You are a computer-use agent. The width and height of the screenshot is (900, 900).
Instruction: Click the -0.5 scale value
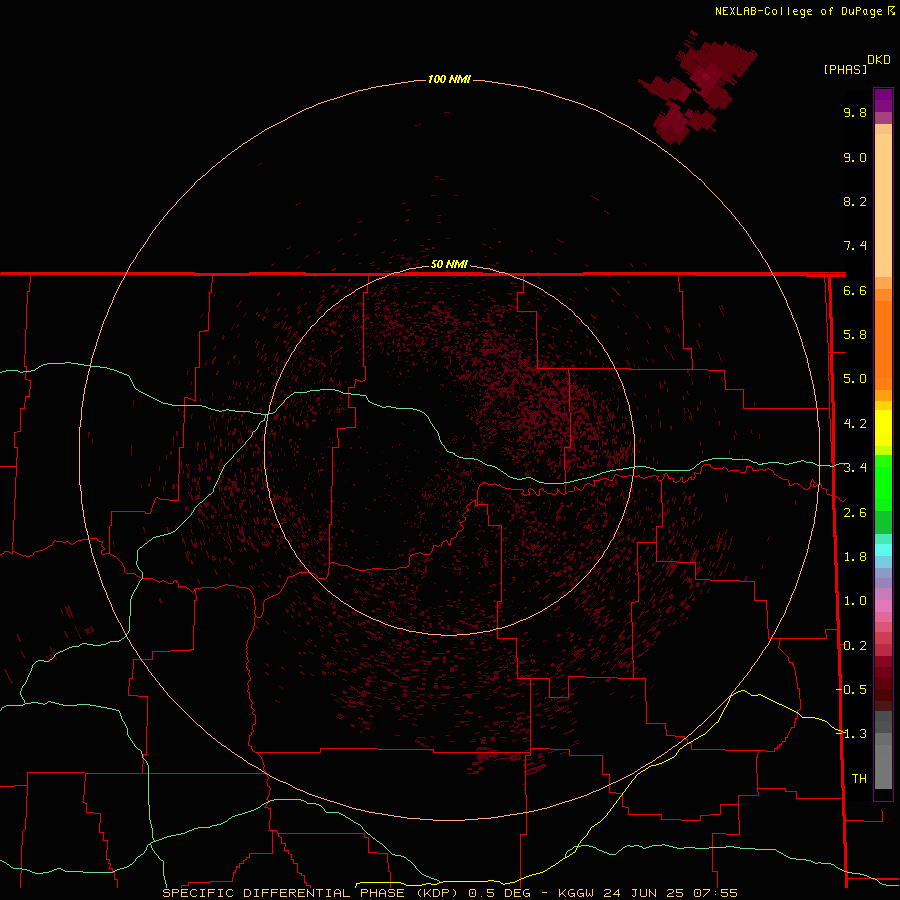851,689
